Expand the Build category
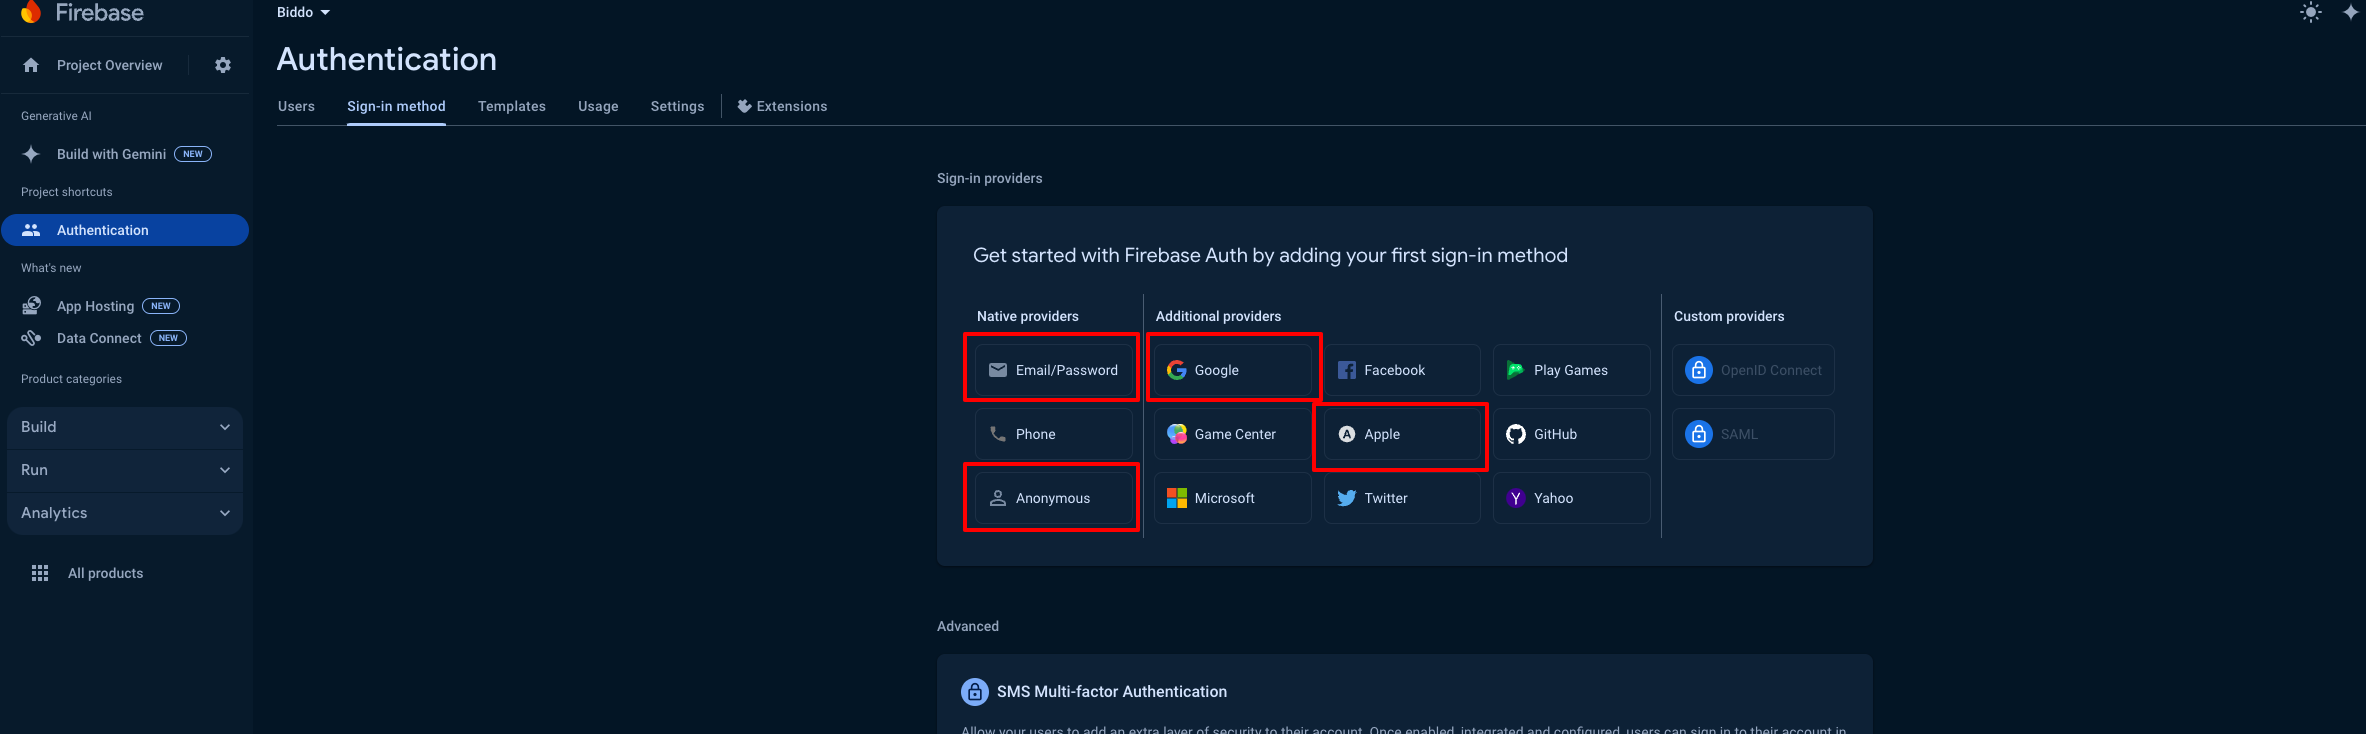This screenshot has height=734, width=2366. 125,427
